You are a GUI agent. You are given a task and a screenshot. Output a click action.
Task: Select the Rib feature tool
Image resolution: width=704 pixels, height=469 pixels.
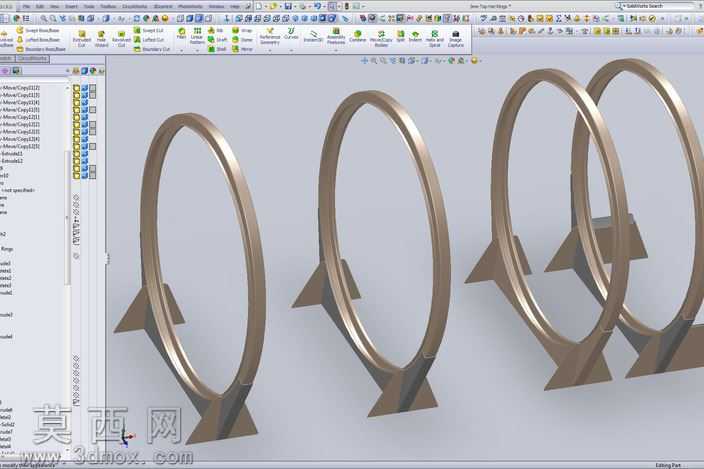click(x=216, y=31)
